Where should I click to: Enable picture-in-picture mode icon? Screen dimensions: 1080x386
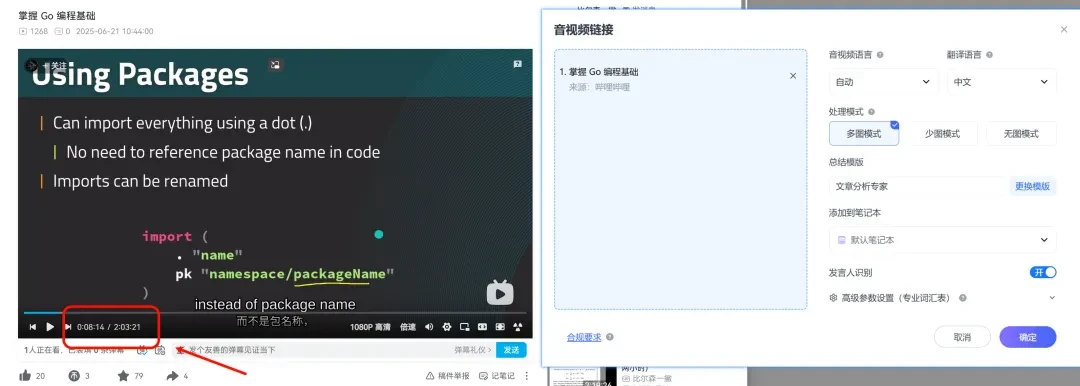point(465,327)
